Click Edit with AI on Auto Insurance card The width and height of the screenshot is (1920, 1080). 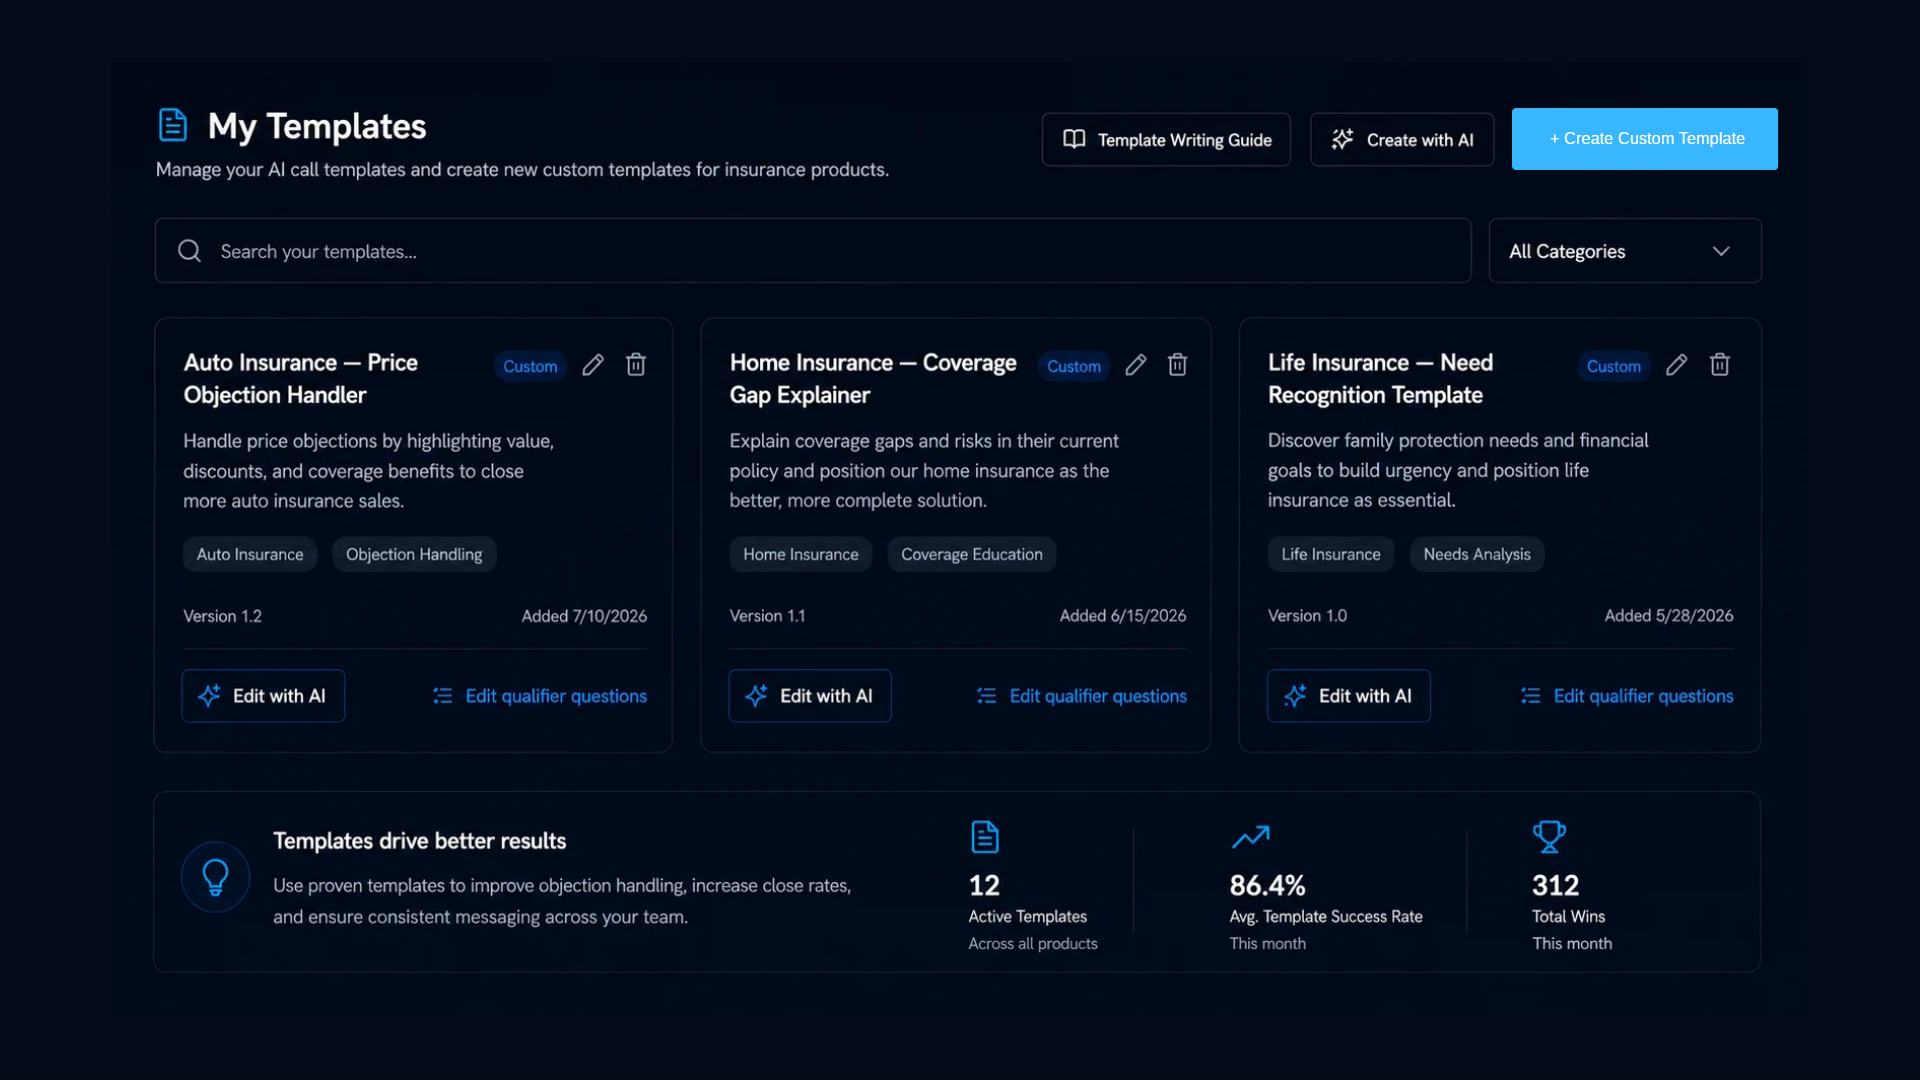click(263, 696)
